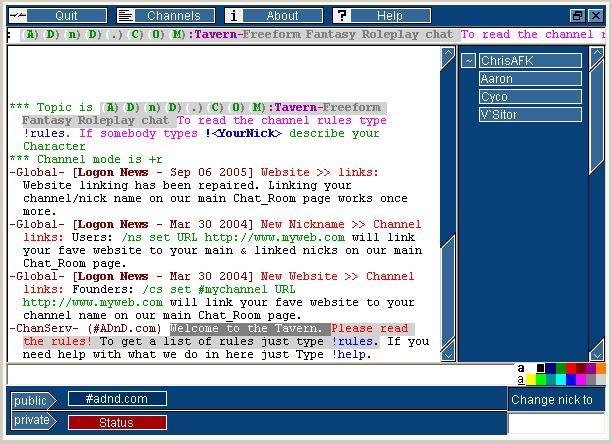The height and width of the screenshot is (444, 612).
Task: Pick the navy blue color swatch
Action: click(551, 368)
